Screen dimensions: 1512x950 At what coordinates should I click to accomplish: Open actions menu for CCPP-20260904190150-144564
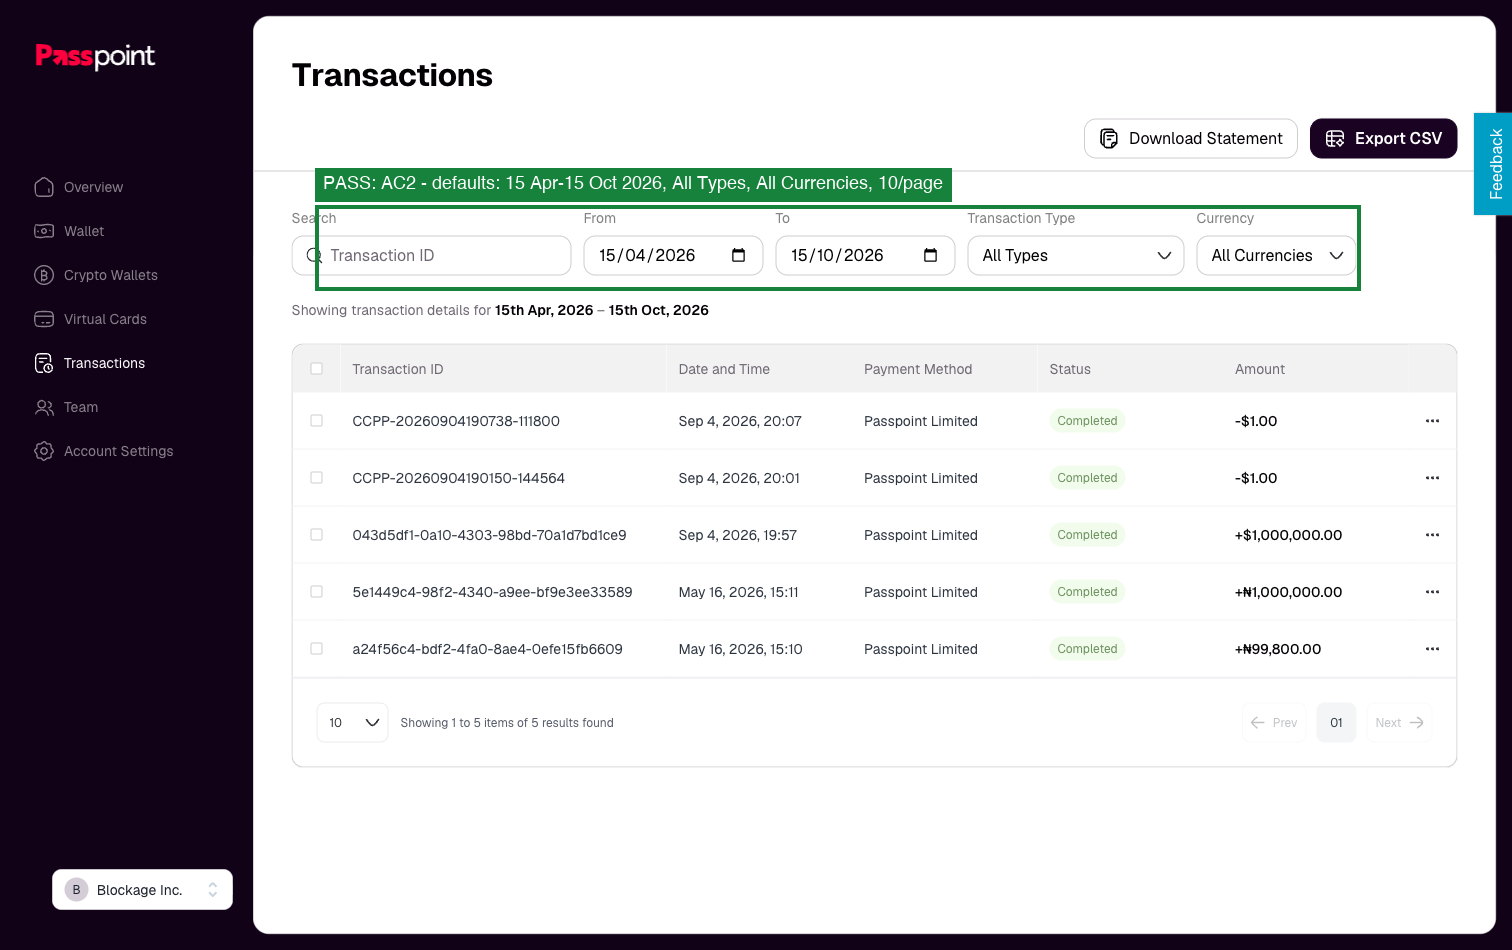coord(1432,478)
